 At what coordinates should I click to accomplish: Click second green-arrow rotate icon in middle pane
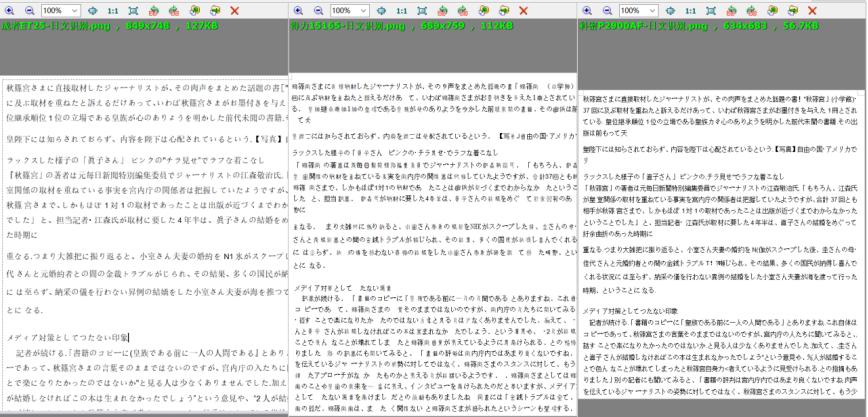(x=463, y=11)
